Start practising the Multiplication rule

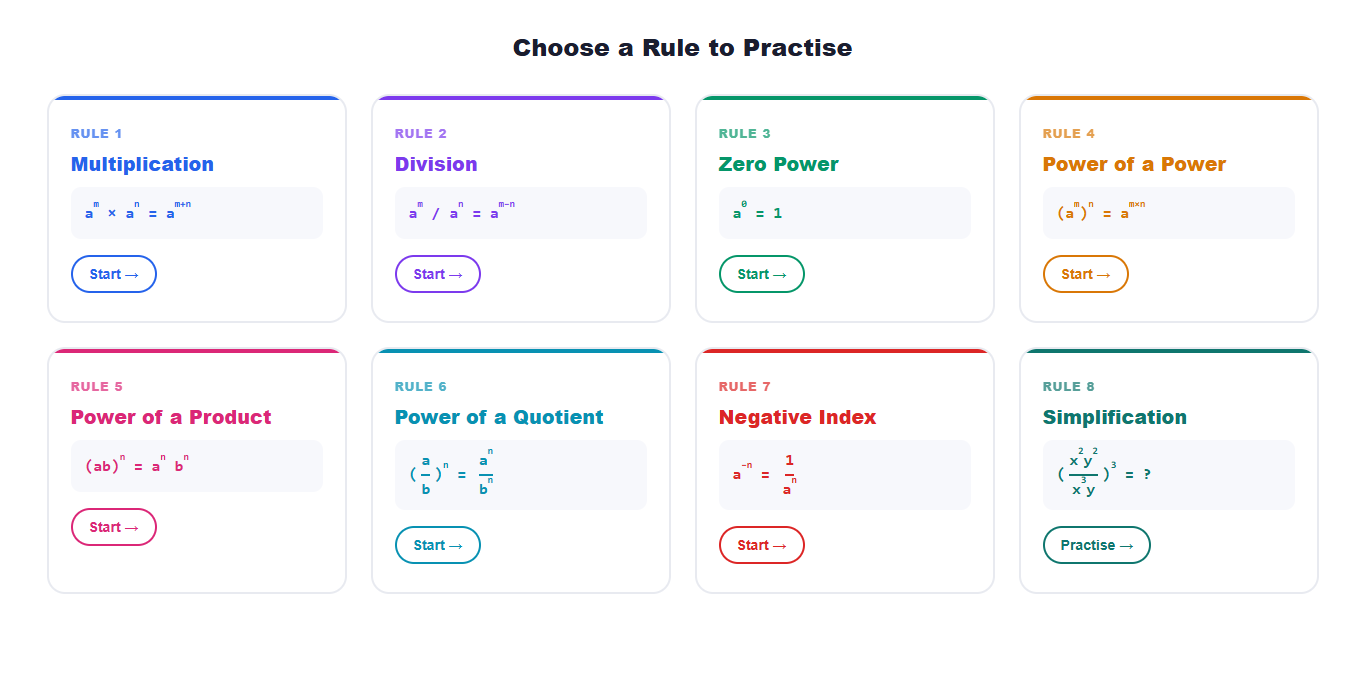113,273
